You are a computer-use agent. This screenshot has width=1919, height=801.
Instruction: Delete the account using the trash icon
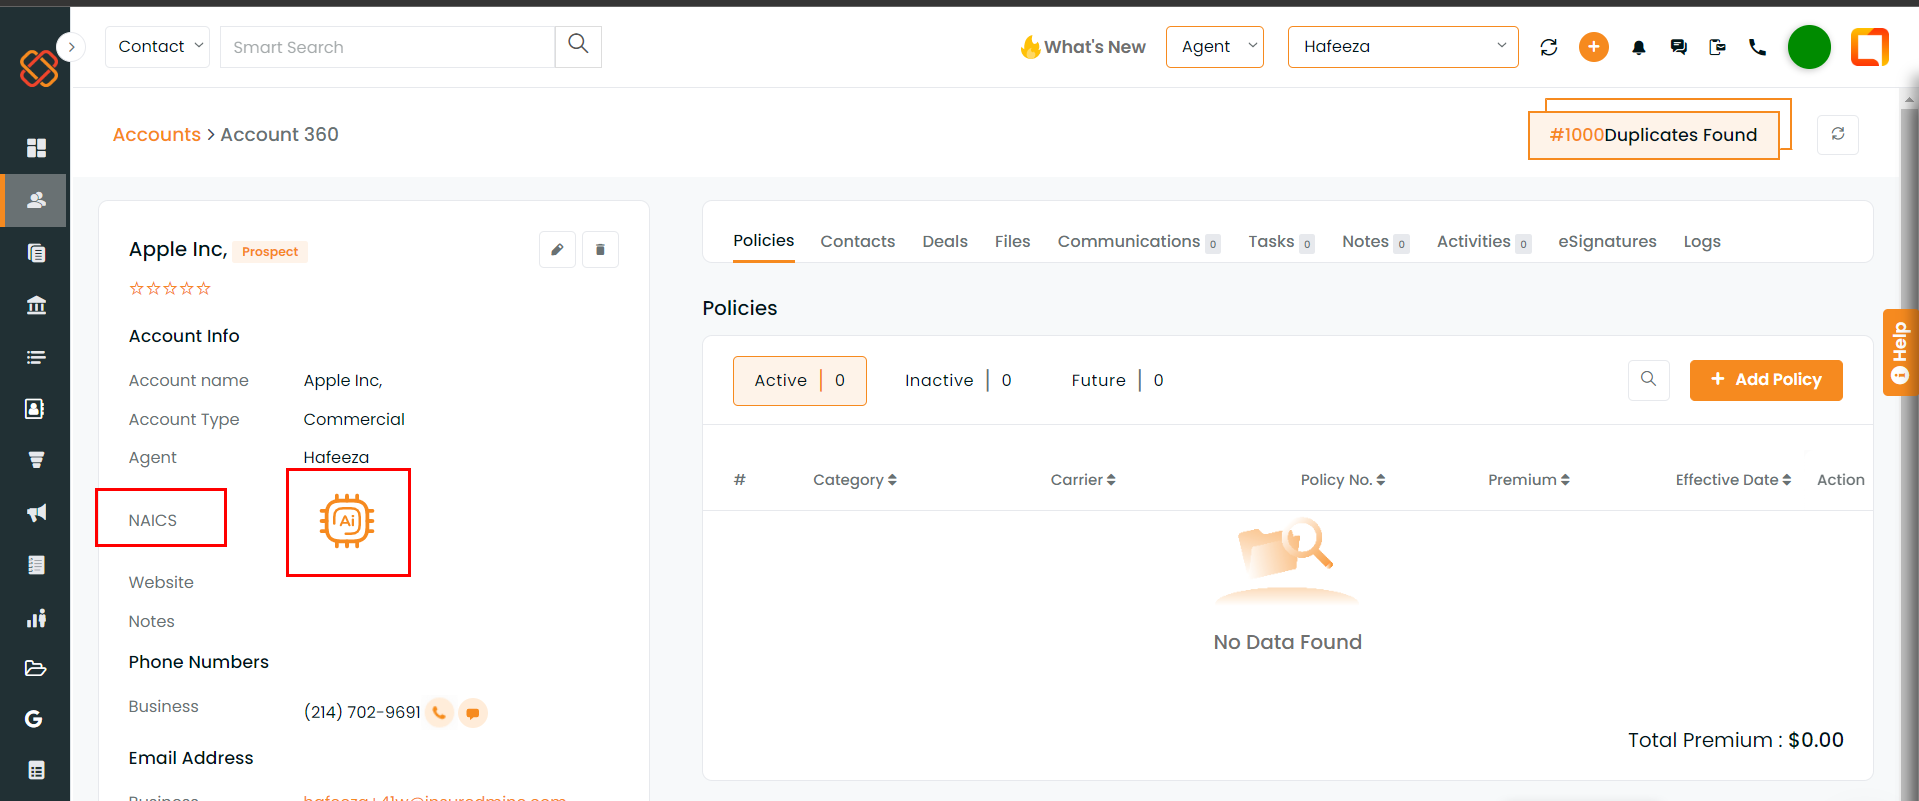pyautogui.click(x=600, y=250)
